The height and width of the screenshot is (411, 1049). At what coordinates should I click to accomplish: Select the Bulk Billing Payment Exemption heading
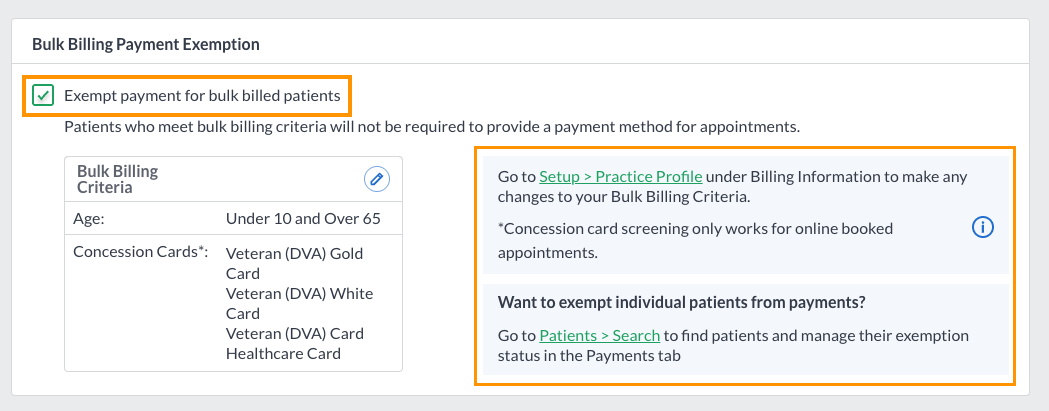(x=146, y=45)
